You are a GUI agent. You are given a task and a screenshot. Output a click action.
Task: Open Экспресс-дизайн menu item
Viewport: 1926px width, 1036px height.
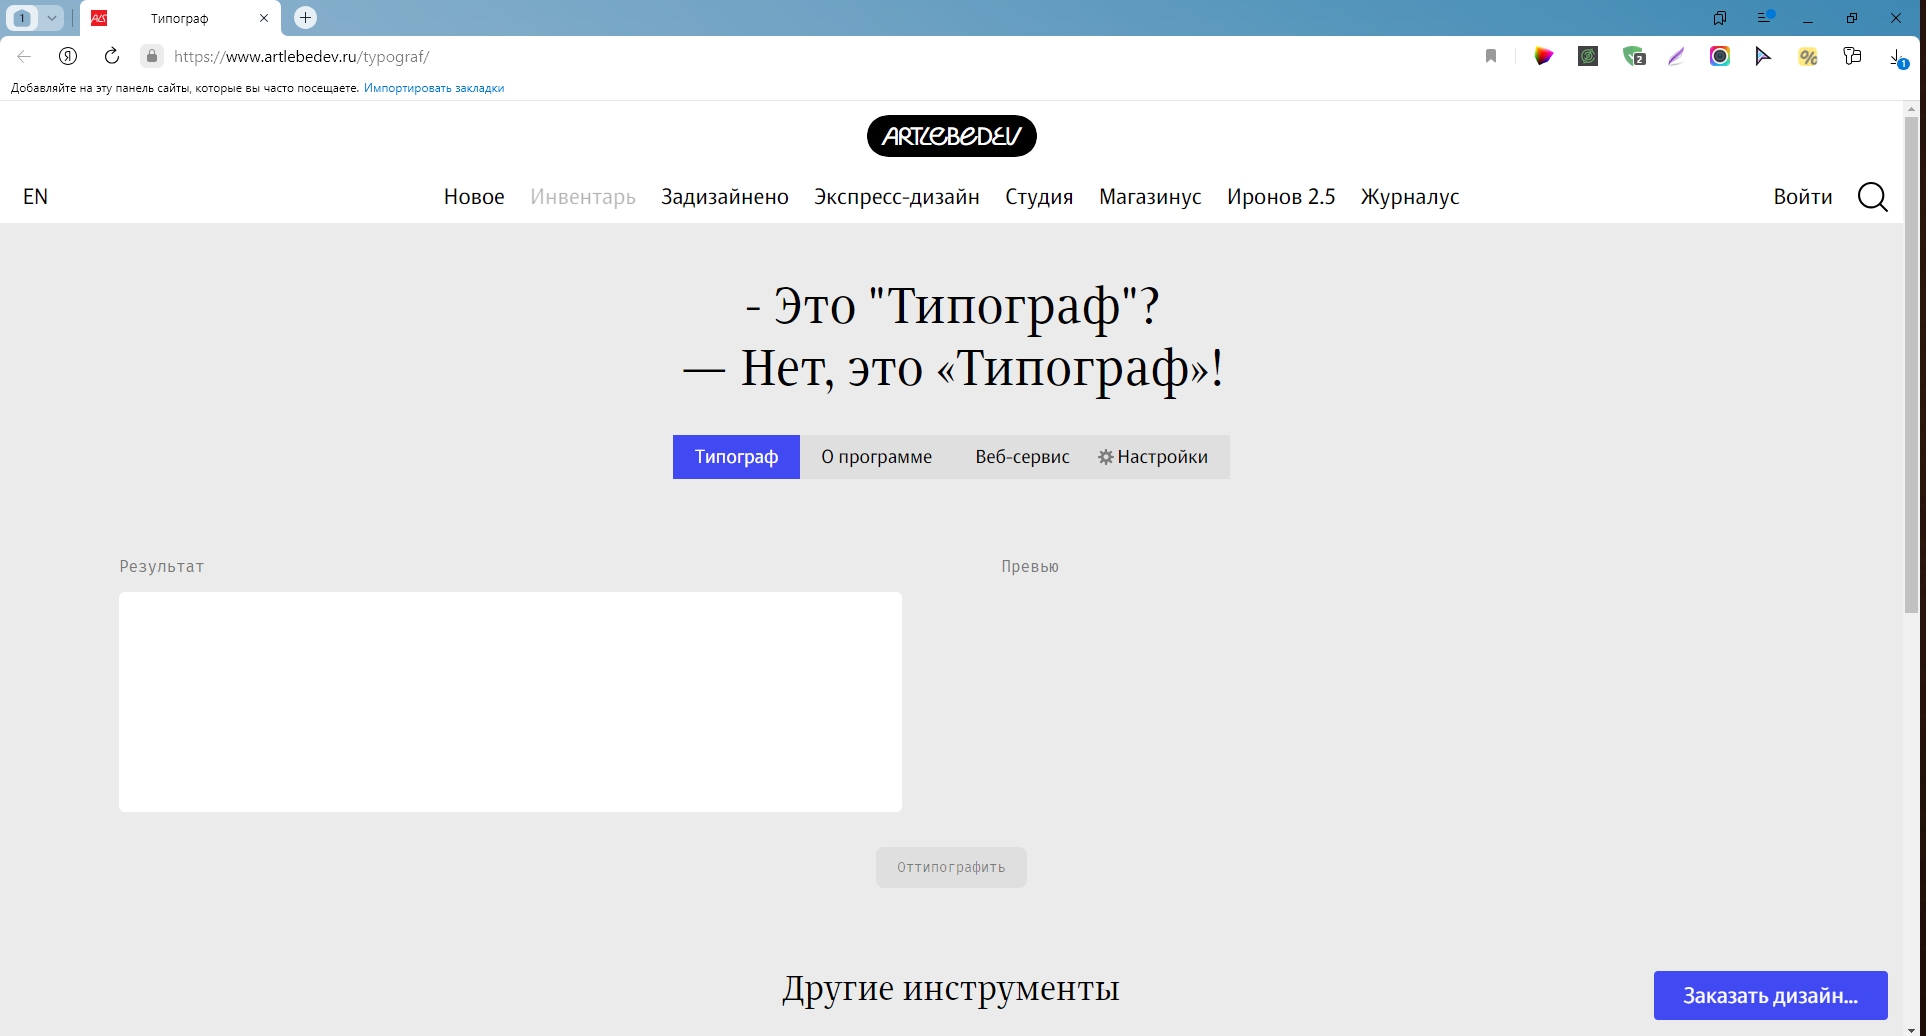point(897,197)
